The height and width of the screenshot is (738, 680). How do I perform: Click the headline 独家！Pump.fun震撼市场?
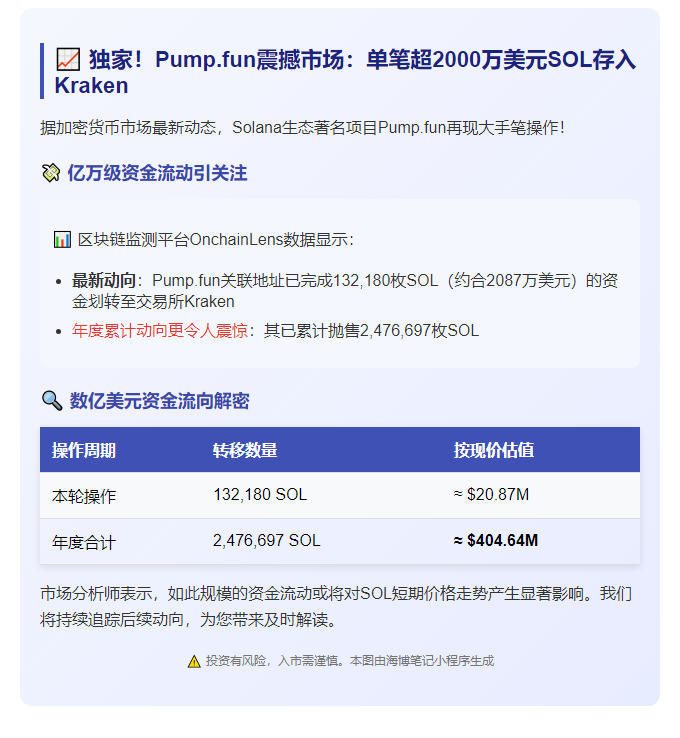(344, 72)
